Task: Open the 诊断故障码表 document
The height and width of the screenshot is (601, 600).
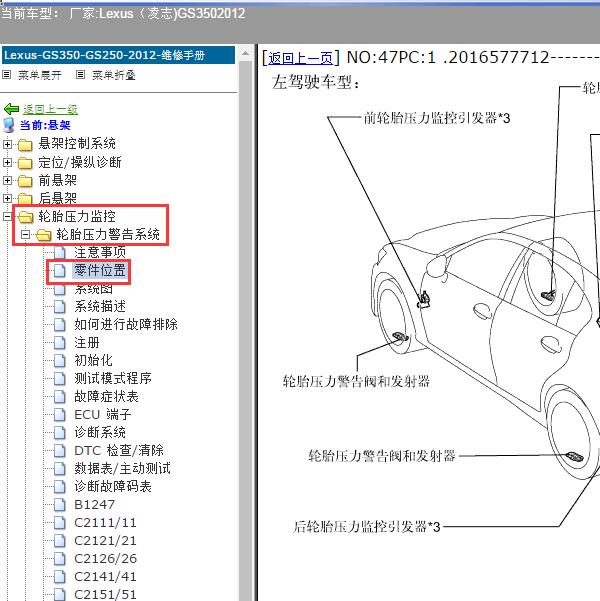Action: pyautogui.click(x=113, y=487)
